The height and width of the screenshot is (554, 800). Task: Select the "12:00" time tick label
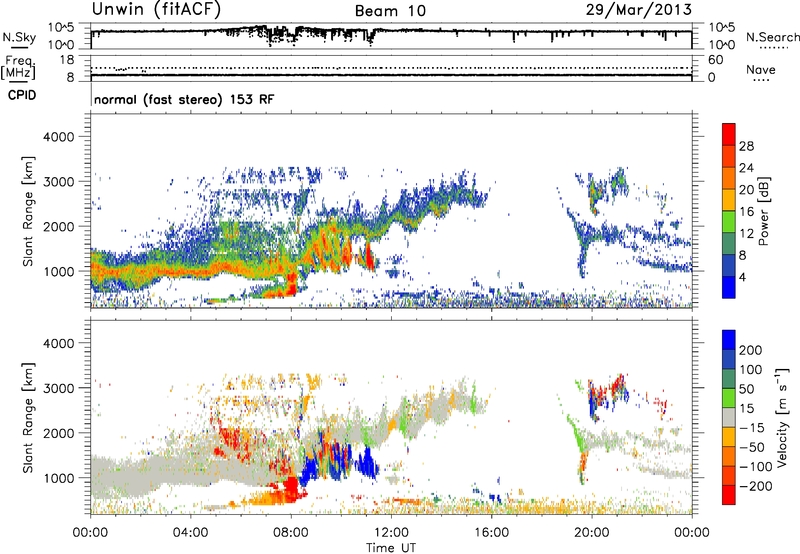(391, 533)
